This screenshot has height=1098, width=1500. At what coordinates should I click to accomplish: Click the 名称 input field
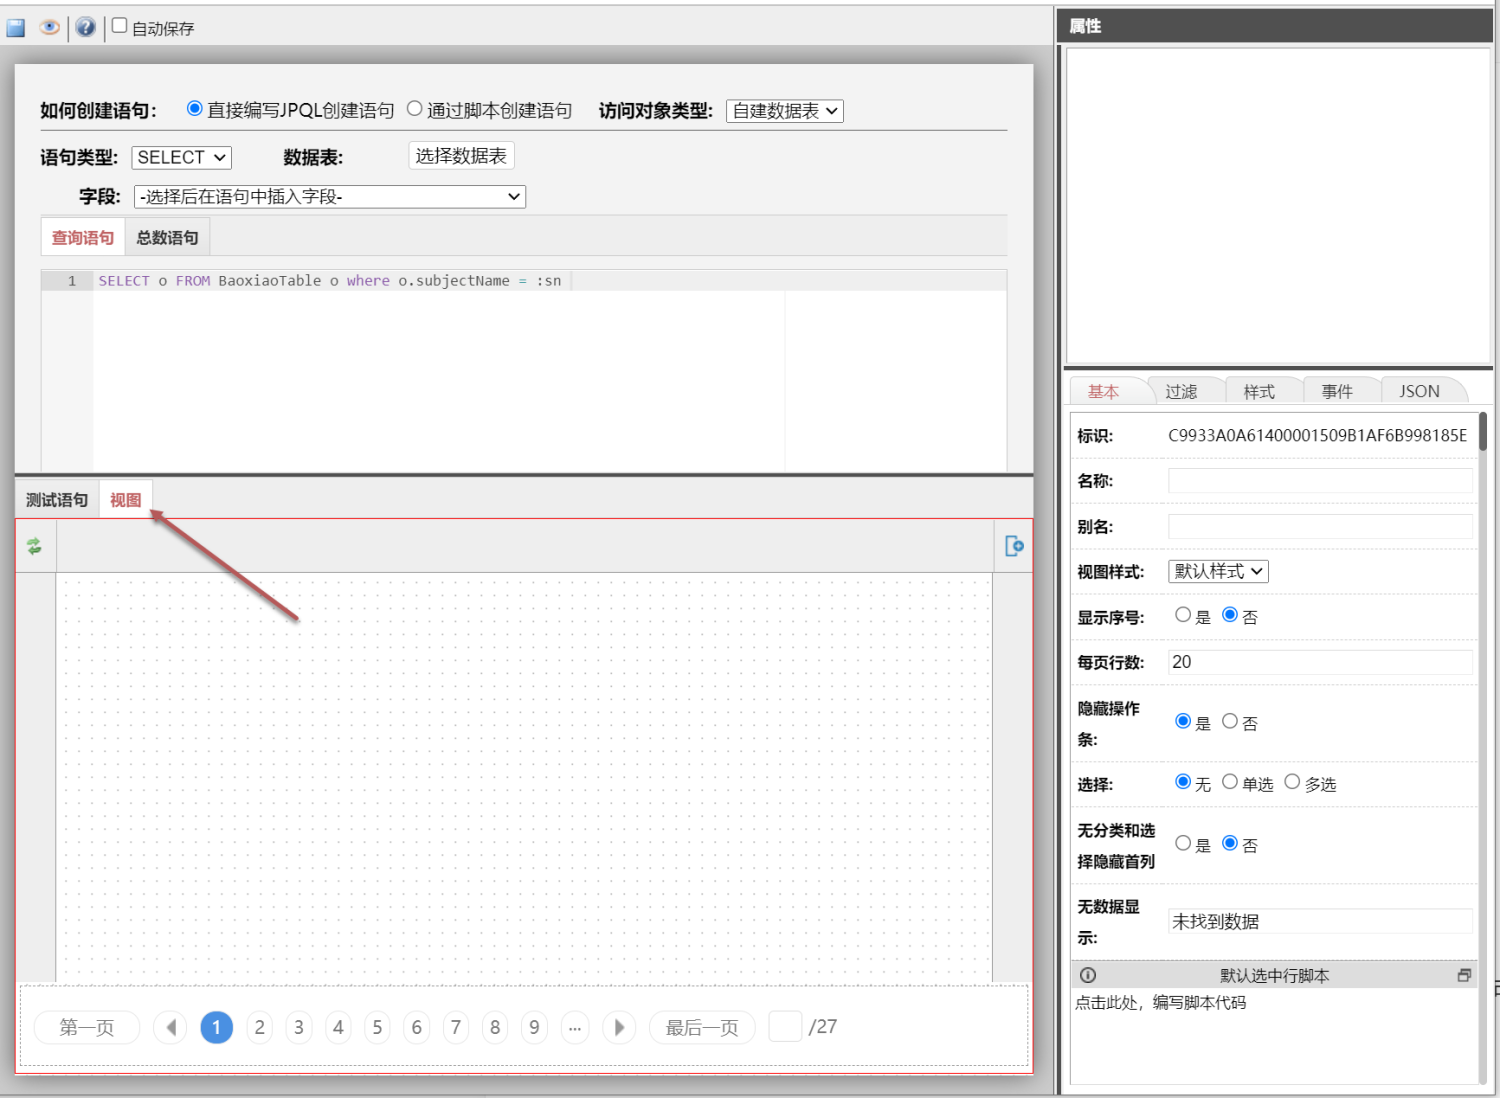(x=1319, y=481)
